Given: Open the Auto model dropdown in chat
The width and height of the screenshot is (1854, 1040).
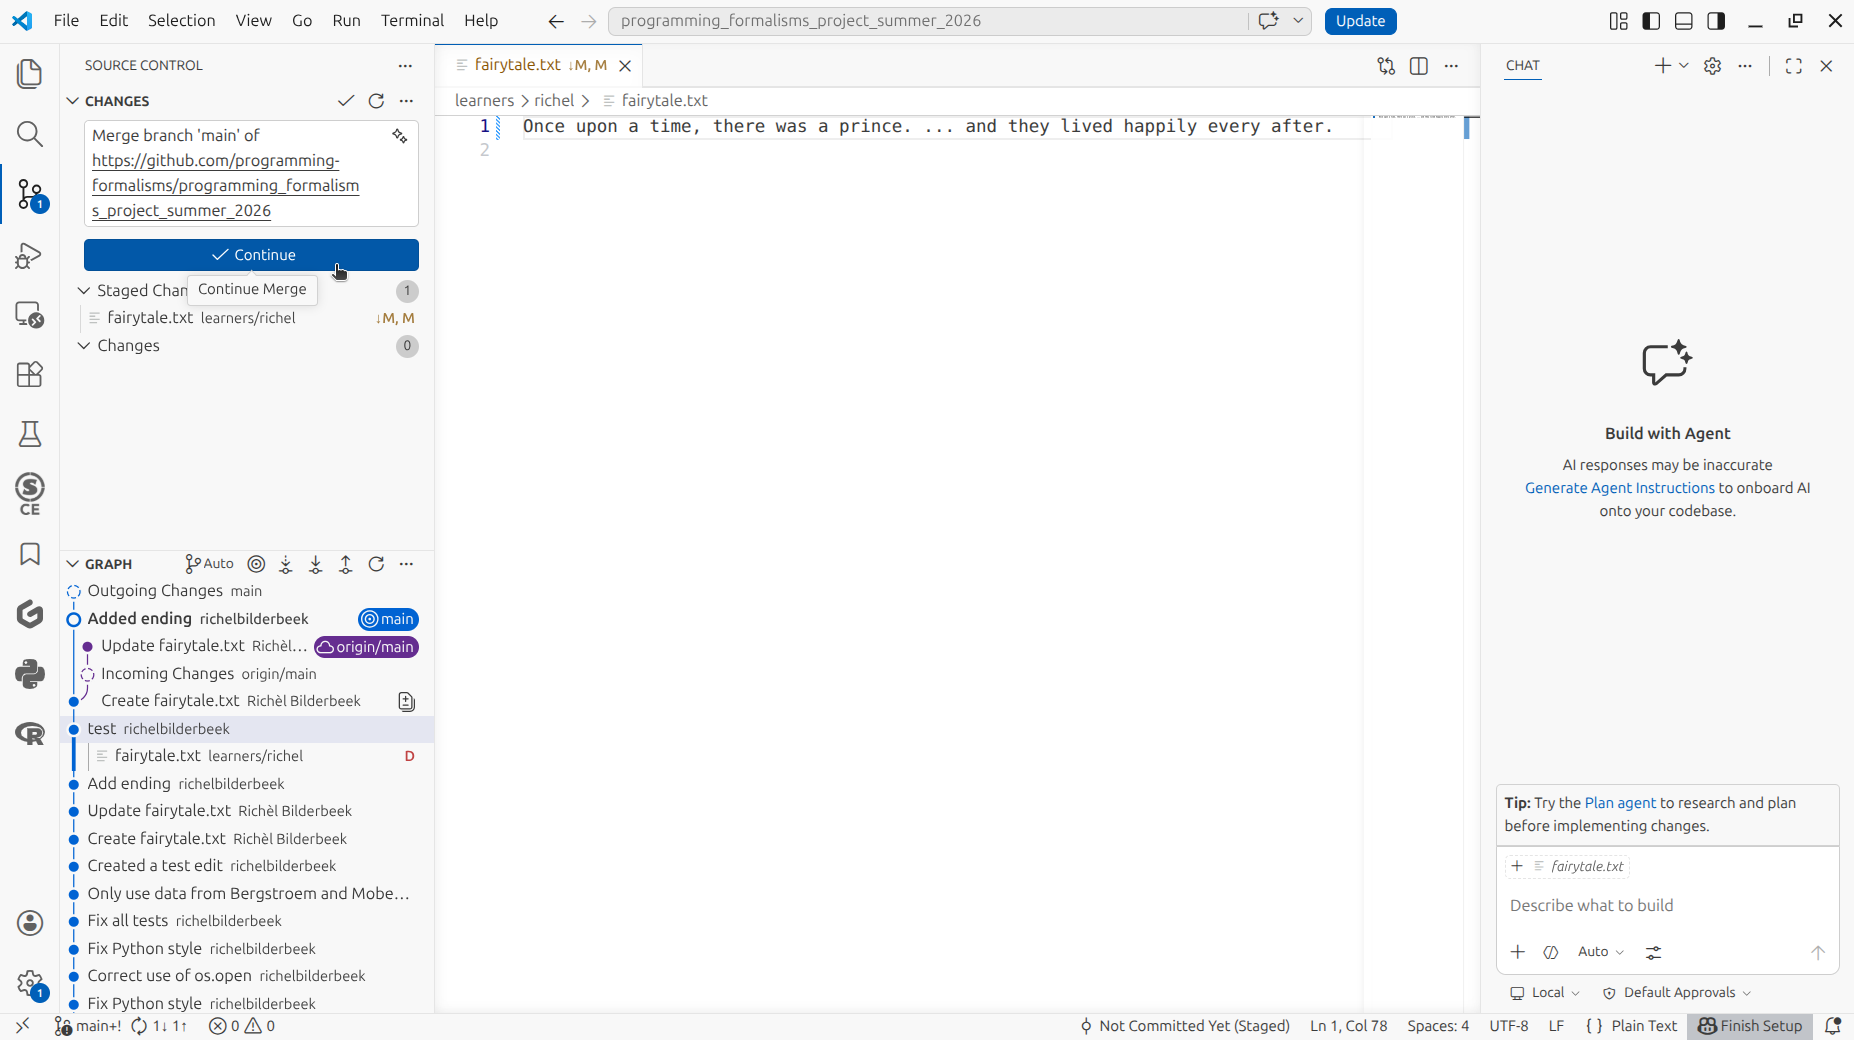Looking at the screenshot, I should [1601, 952].
